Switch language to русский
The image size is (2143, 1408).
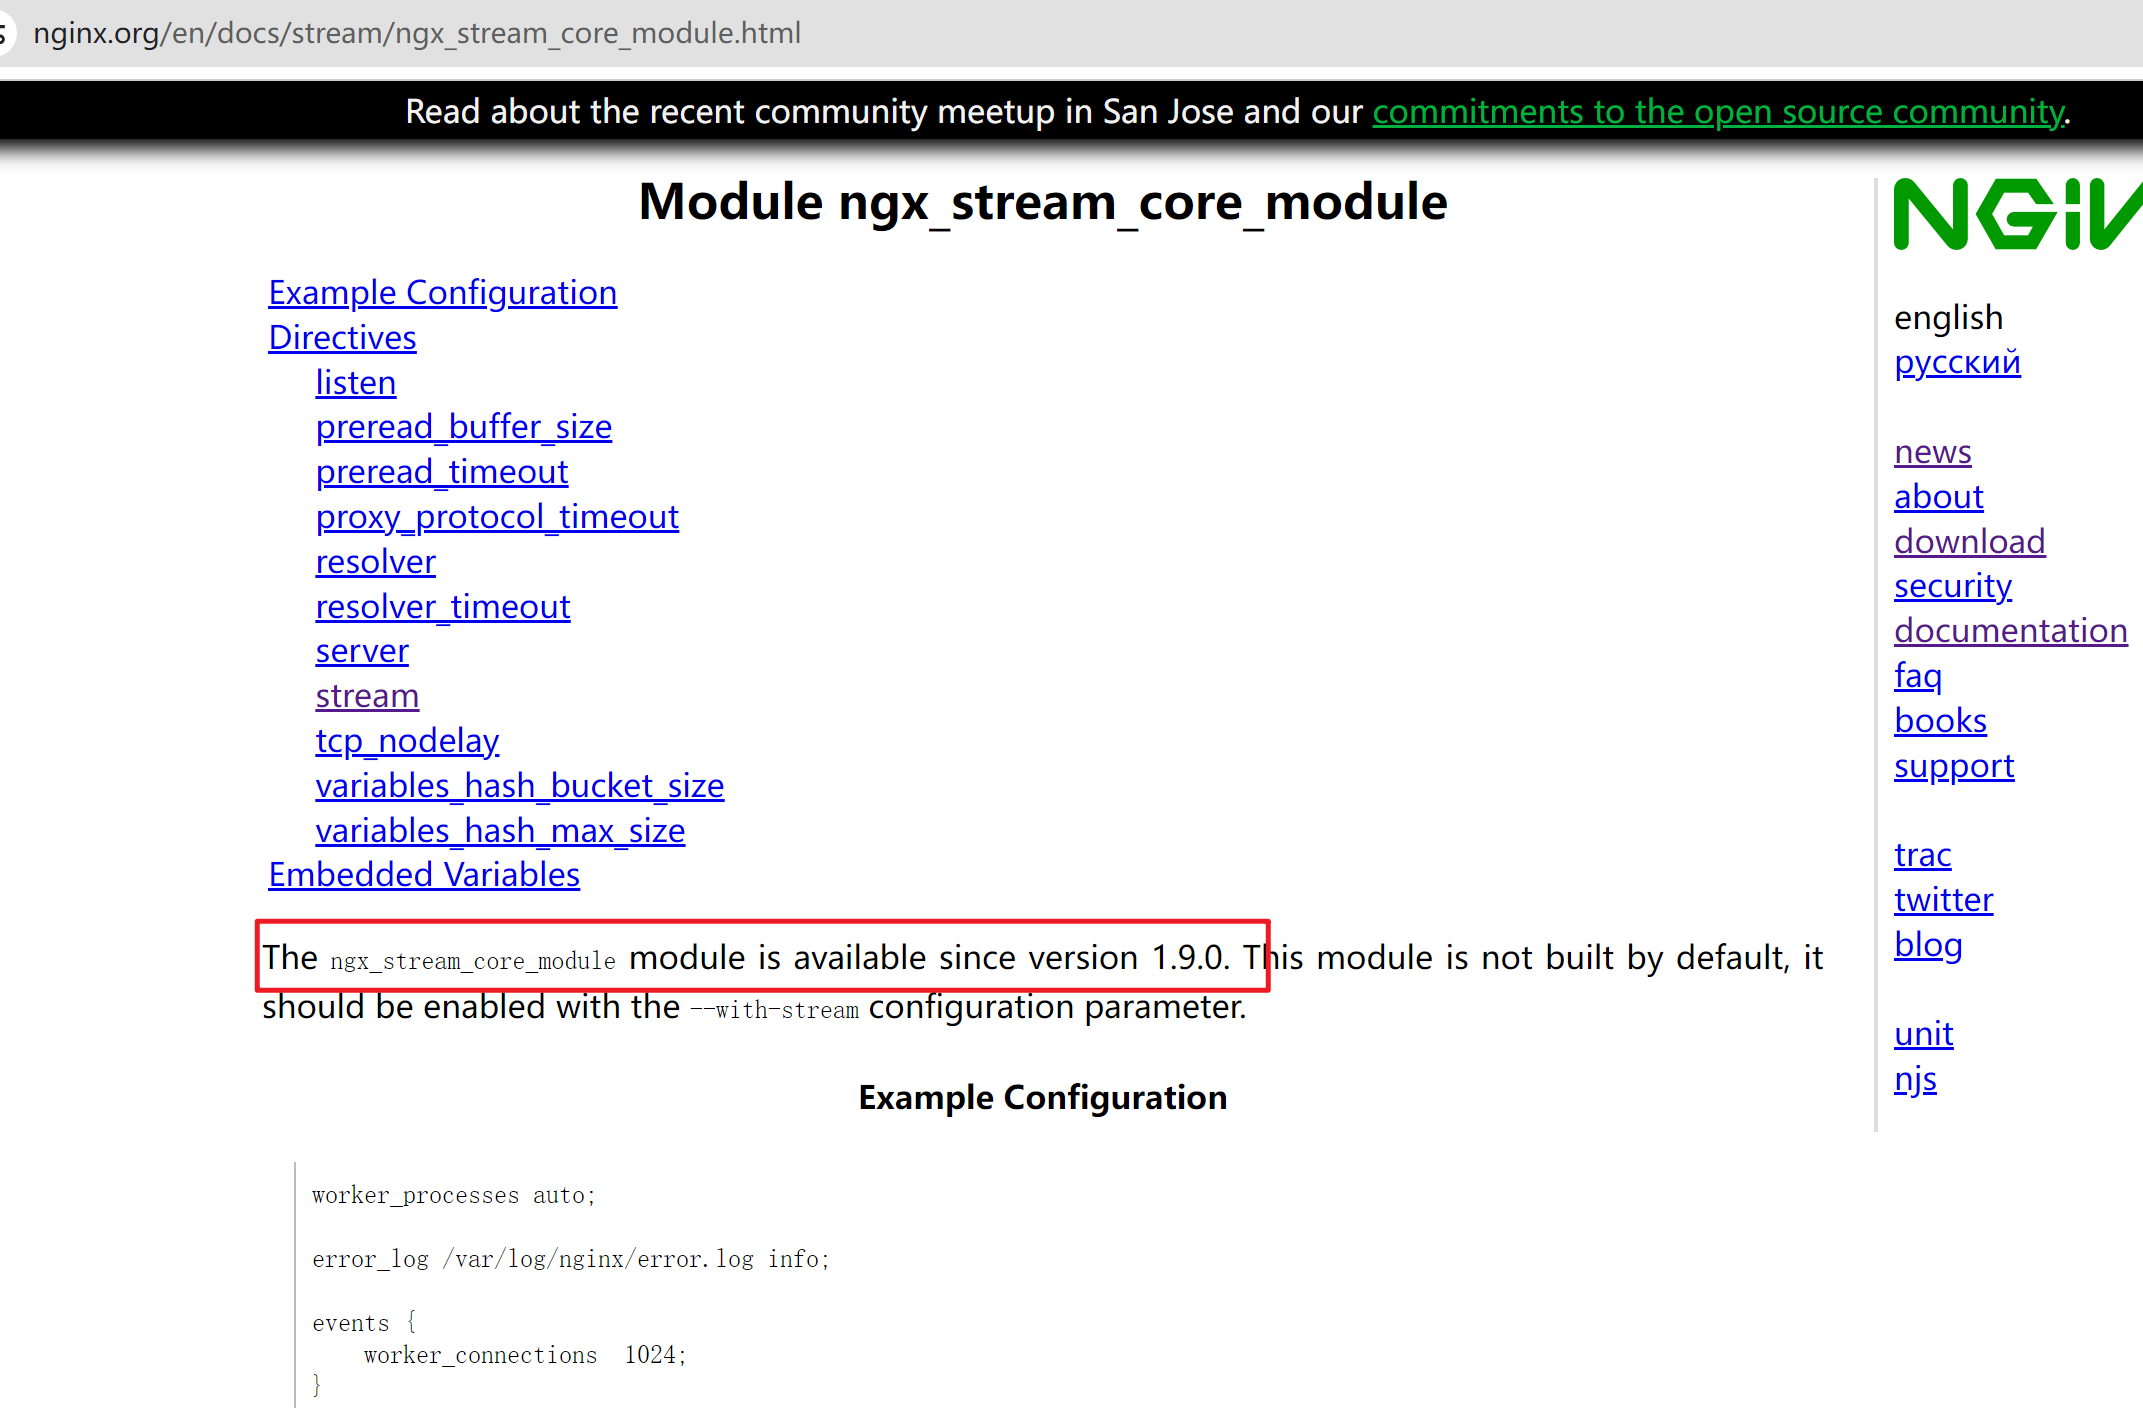tap(1956, 362)
